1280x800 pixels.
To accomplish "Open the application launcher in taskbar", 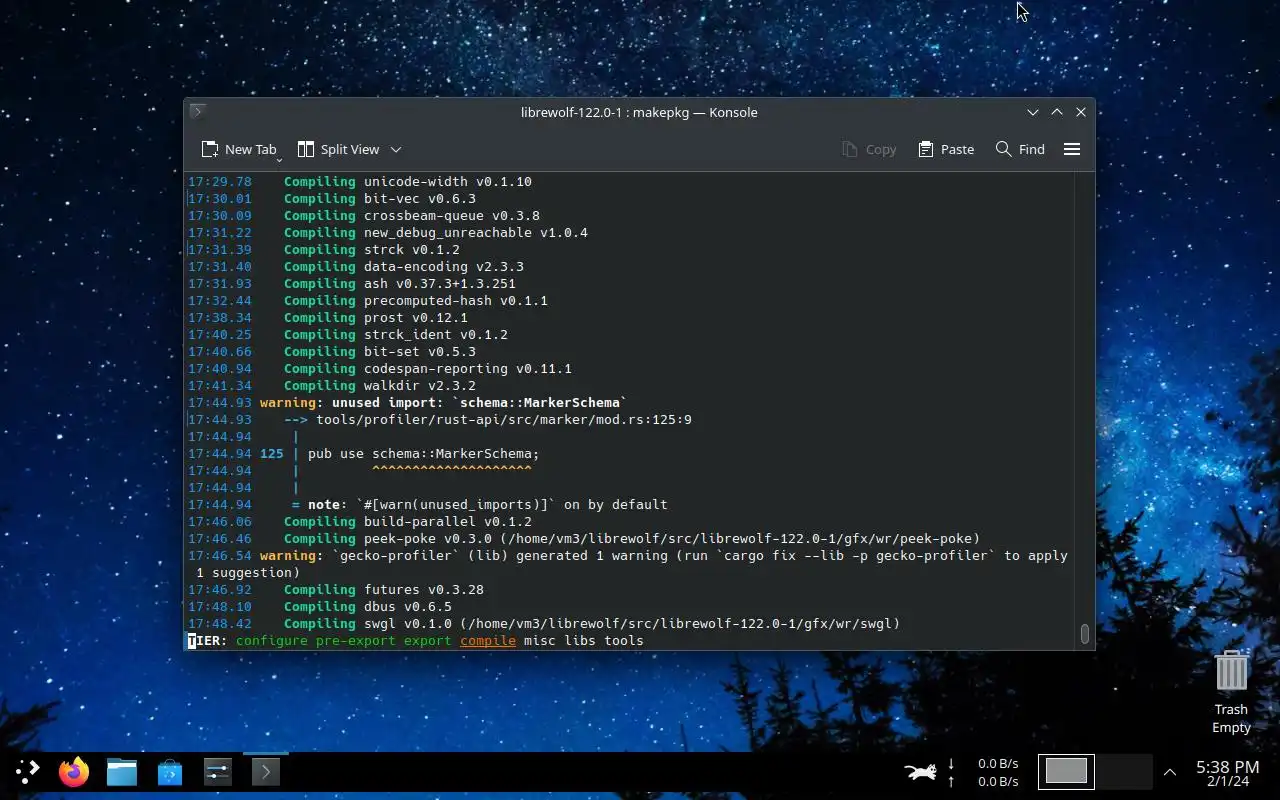I will pyautogui.click(x=27, y=771).
